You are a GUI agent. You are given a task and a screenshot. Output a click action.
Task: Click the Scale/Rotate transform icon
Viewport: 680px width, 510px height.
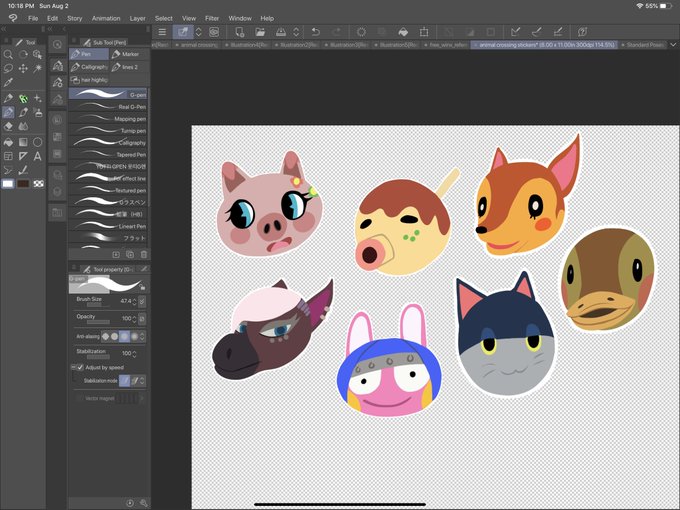coord(424,32)
